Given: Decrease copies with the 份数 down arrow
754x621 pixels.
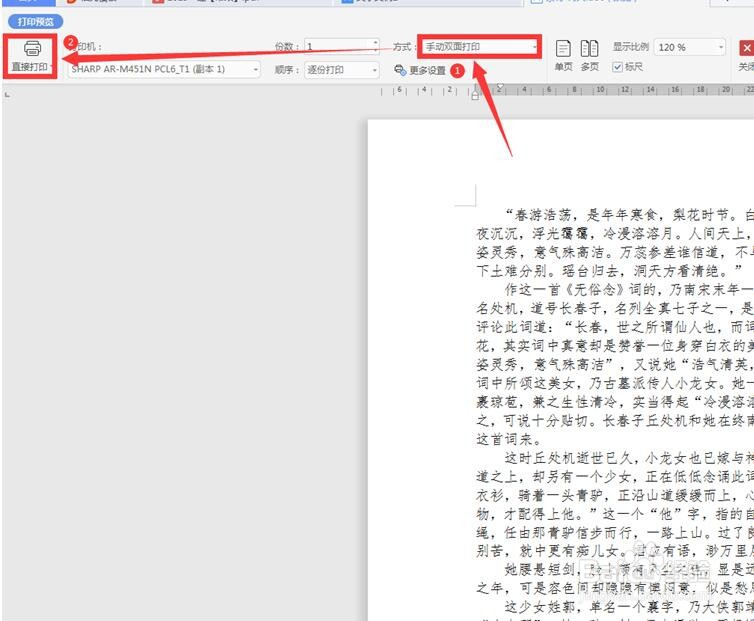Looking at the screenshot, I should [x=376, y=50].
